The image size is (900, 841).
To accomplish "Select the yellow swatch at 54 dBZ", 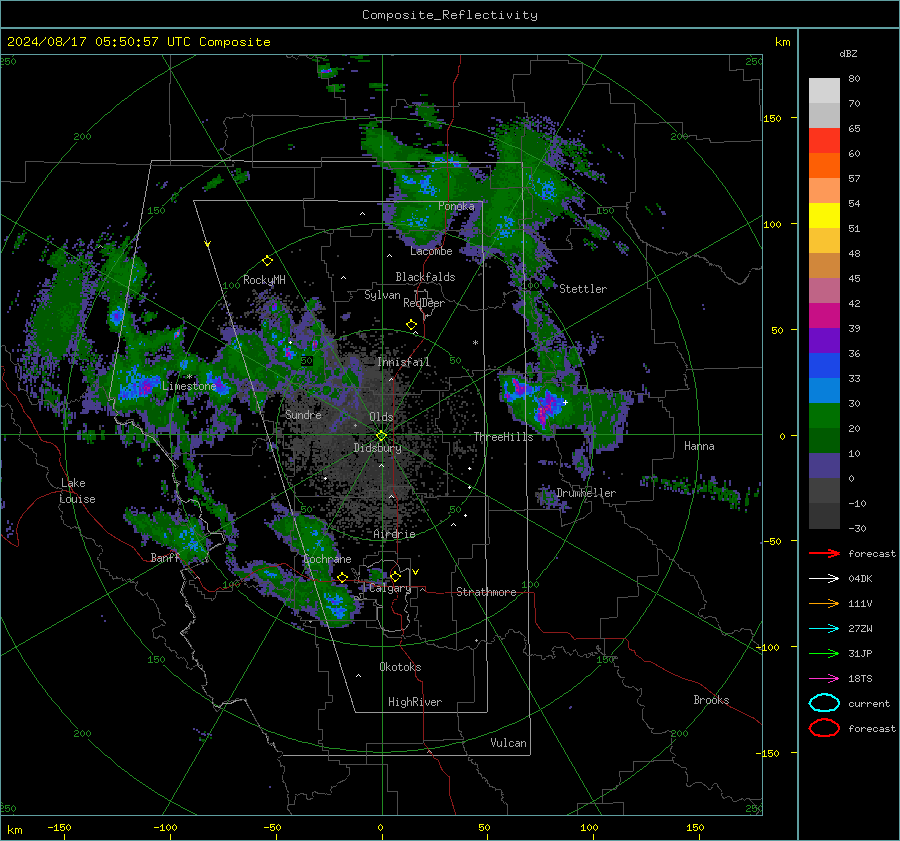I will click(824, 215).
